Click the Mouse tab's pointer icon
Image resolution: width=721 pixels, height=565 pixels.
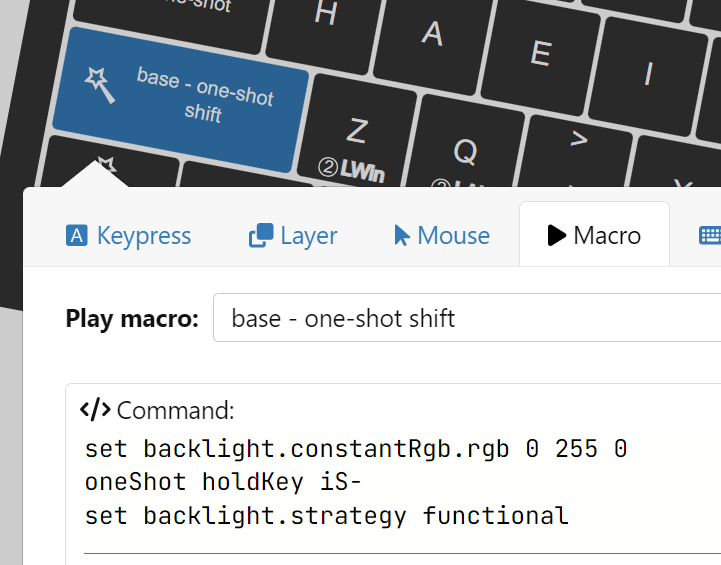(x=402, y=236)
